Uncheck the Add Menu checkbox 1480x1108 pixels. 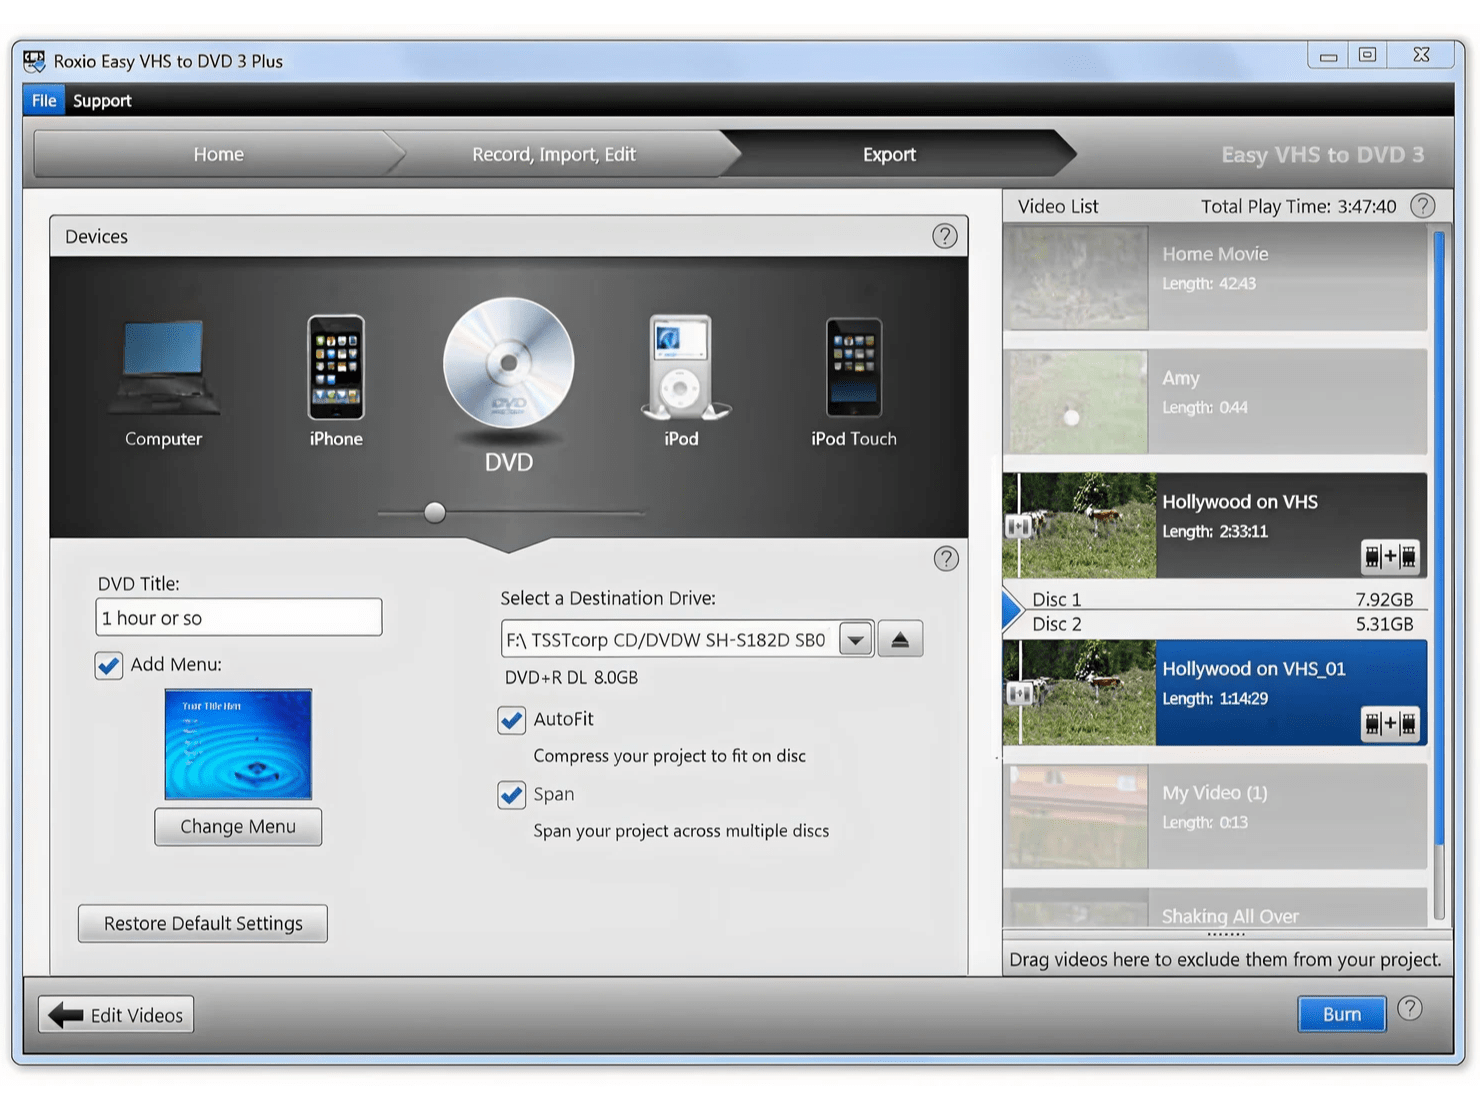(108, 665)
